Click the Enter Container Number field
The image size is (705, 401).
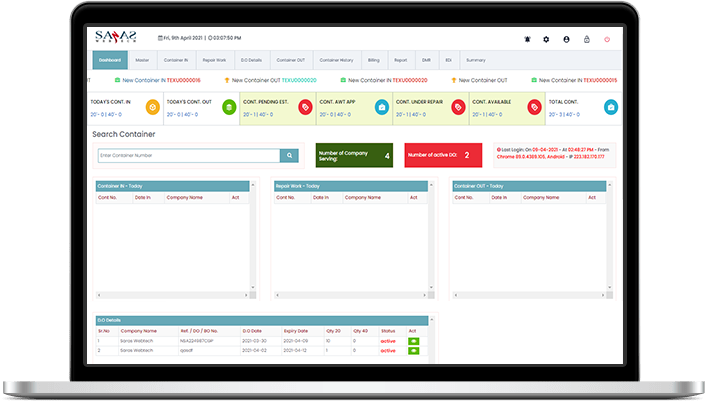187,156
